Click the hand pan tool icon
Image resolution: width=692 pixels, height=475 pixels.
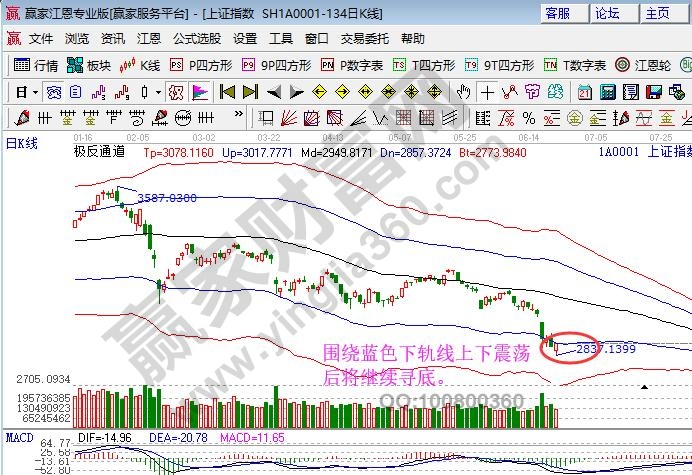[x=462, y=92]
